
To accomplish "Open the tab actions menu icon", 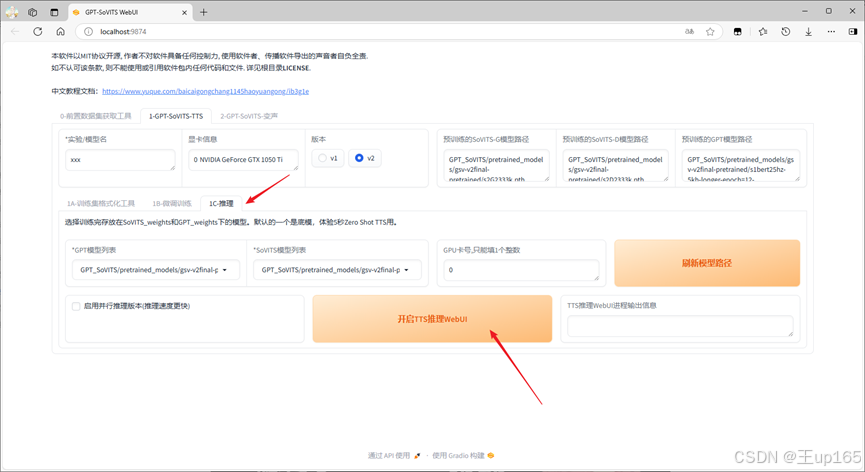I will click(54, 12).
